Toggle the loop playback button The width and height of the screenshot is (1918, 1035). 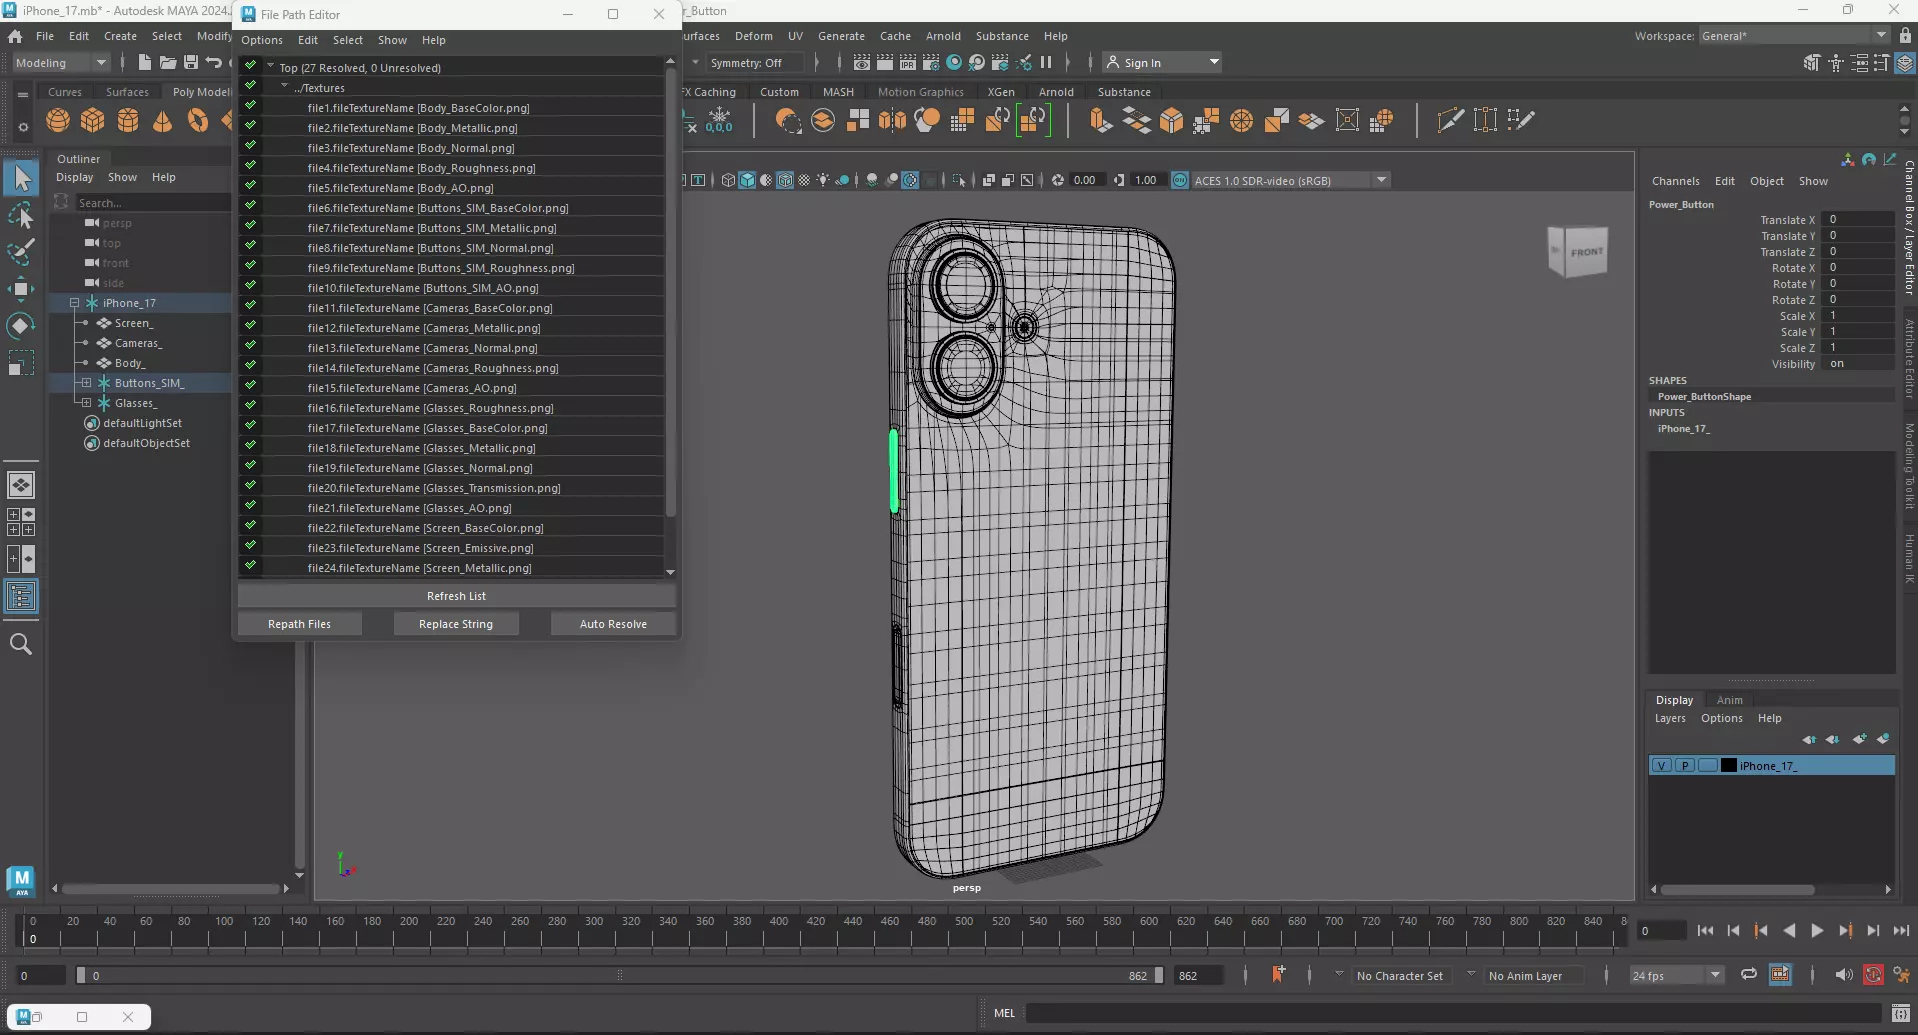tap(1749, 975)
